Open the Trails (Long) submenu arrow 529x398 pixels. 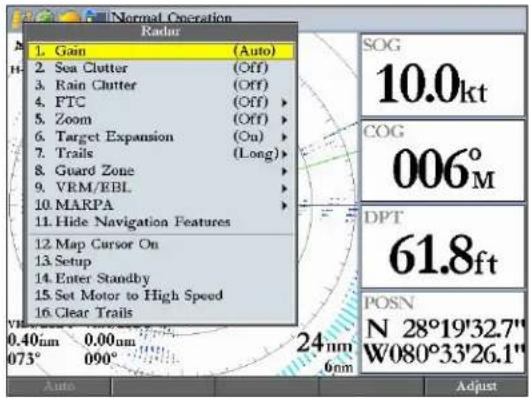284,154
